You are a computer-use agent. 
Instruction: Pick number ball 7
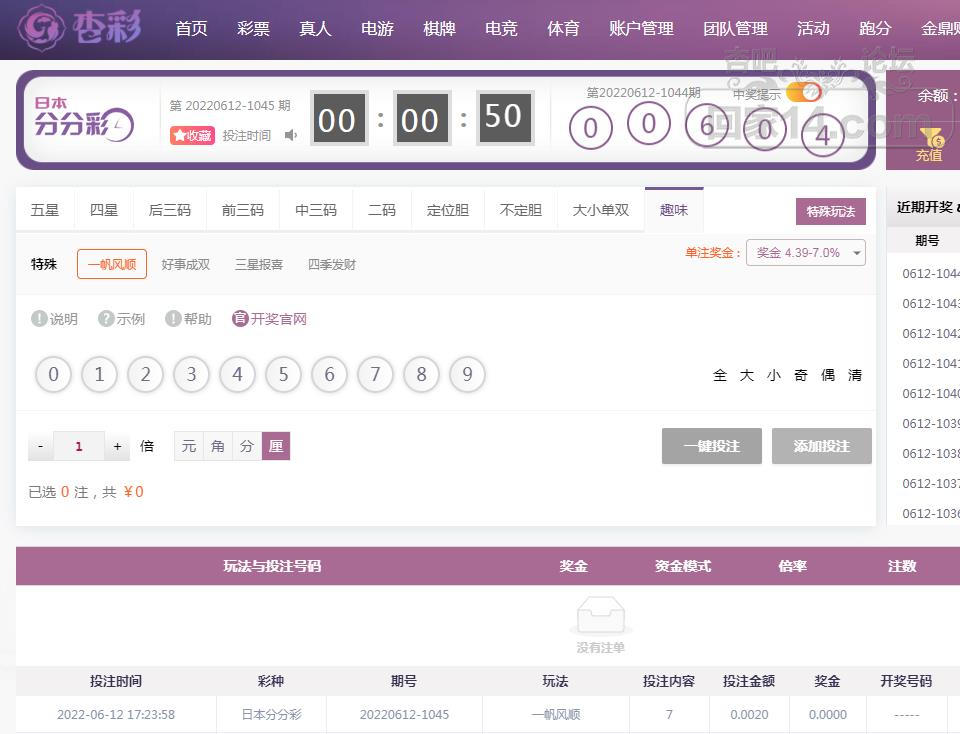coord(375,375)
